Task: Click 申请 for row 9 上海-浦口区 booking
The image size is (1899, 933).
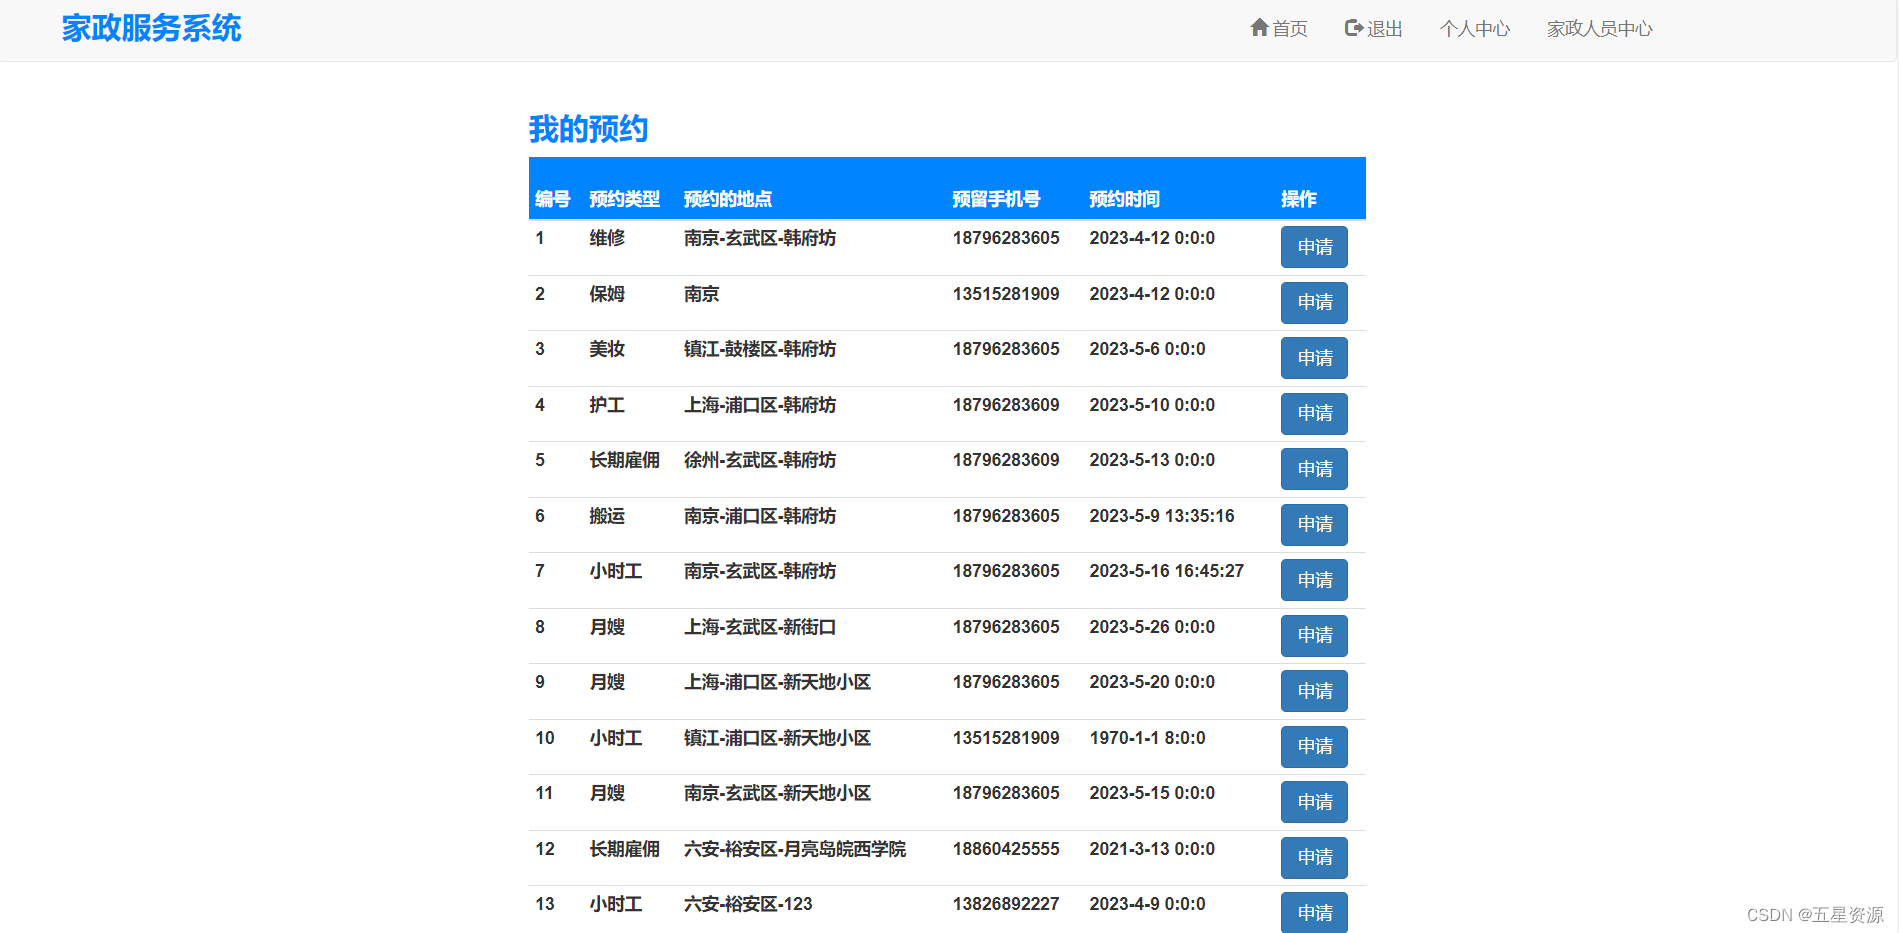Action: coord(1314,691)
